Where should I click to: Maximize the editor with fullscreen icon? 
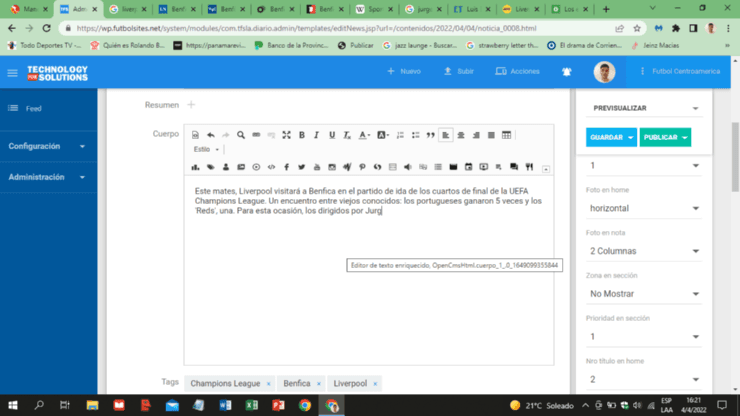coord(286,135)
